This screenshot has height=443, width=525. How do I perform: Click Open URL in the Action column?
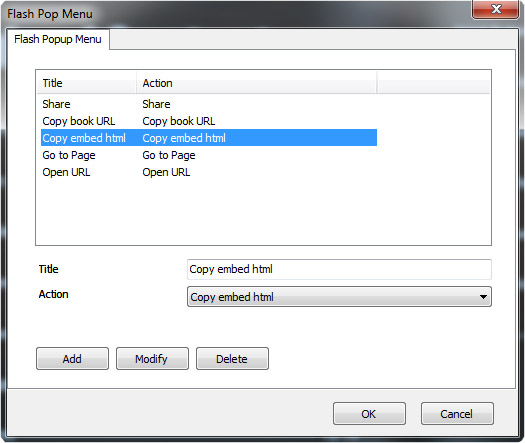tap(166, 172)
